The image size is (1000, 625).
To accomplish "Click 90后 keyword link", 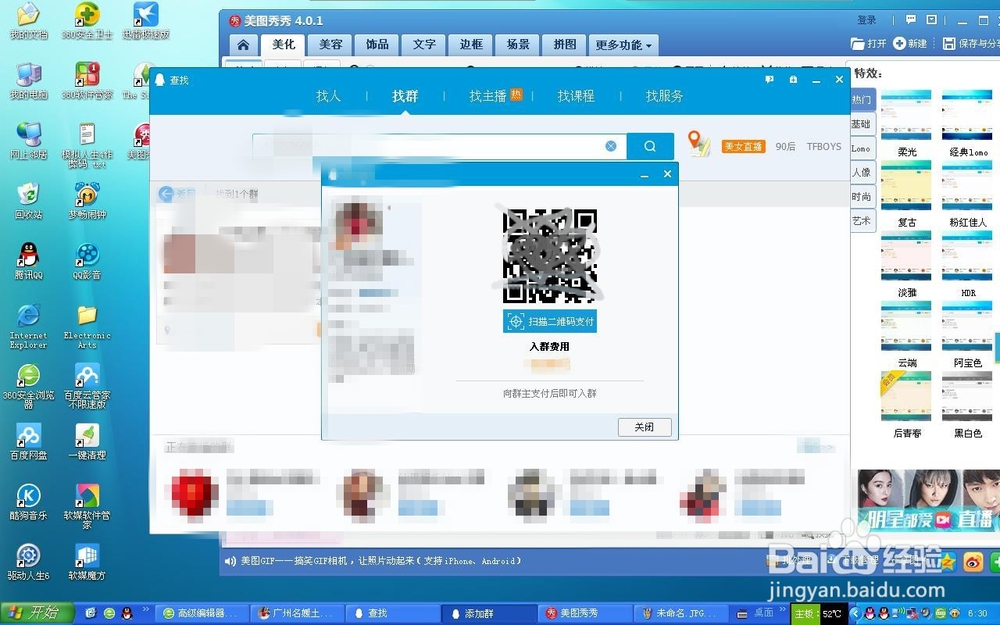I will click(785, 146).
